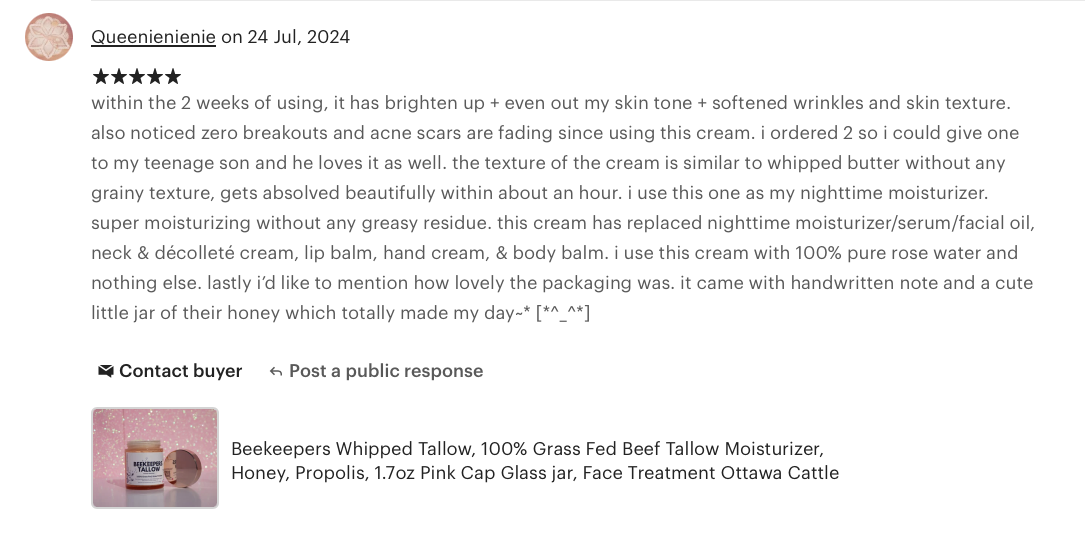Open the Queenienienie profile link

pos(153,37)
